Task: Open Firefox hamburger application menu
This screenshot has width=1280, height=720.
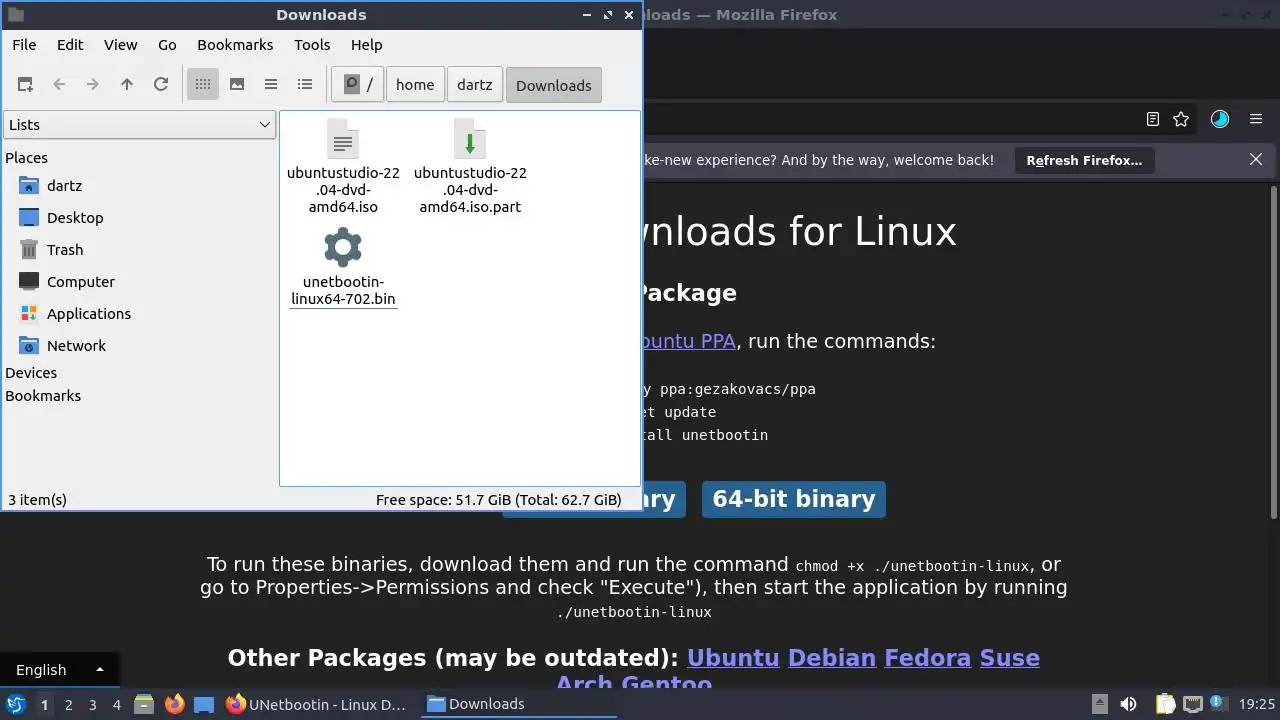Action: click(x=1256, y=119)
